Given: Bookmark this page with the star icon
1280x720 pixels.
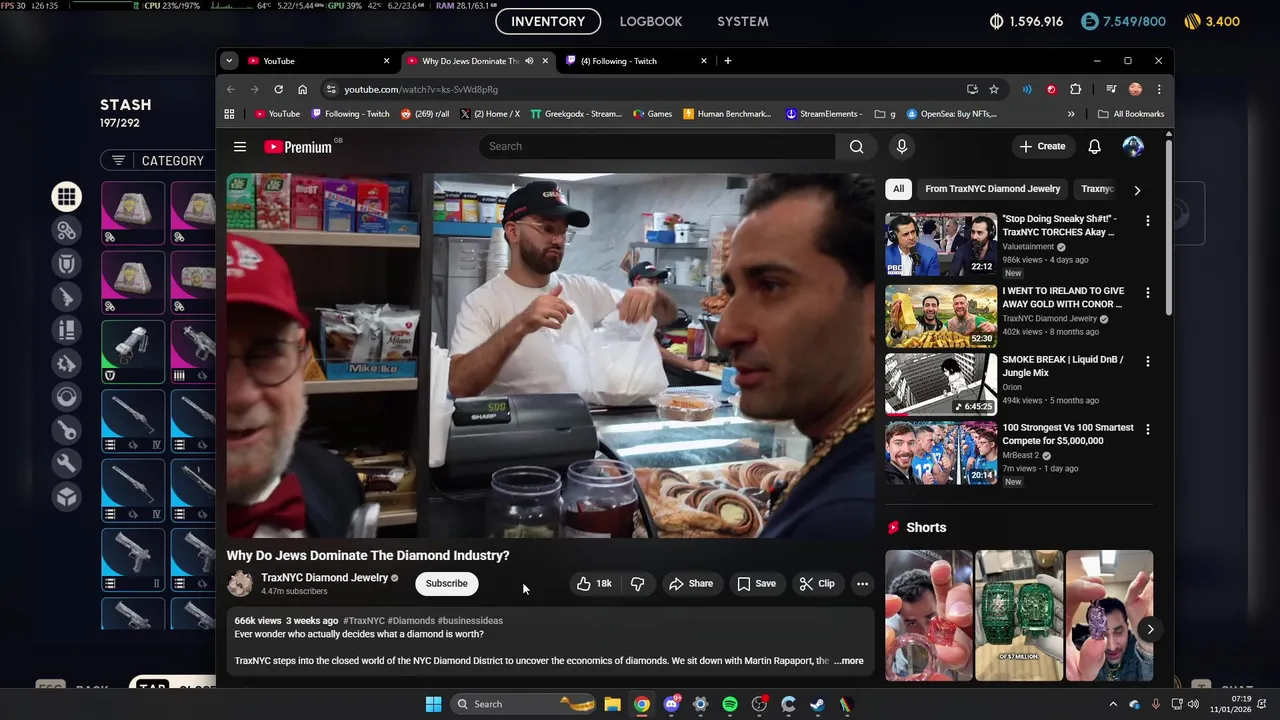Looking at the screenshot, I should 993,89.
